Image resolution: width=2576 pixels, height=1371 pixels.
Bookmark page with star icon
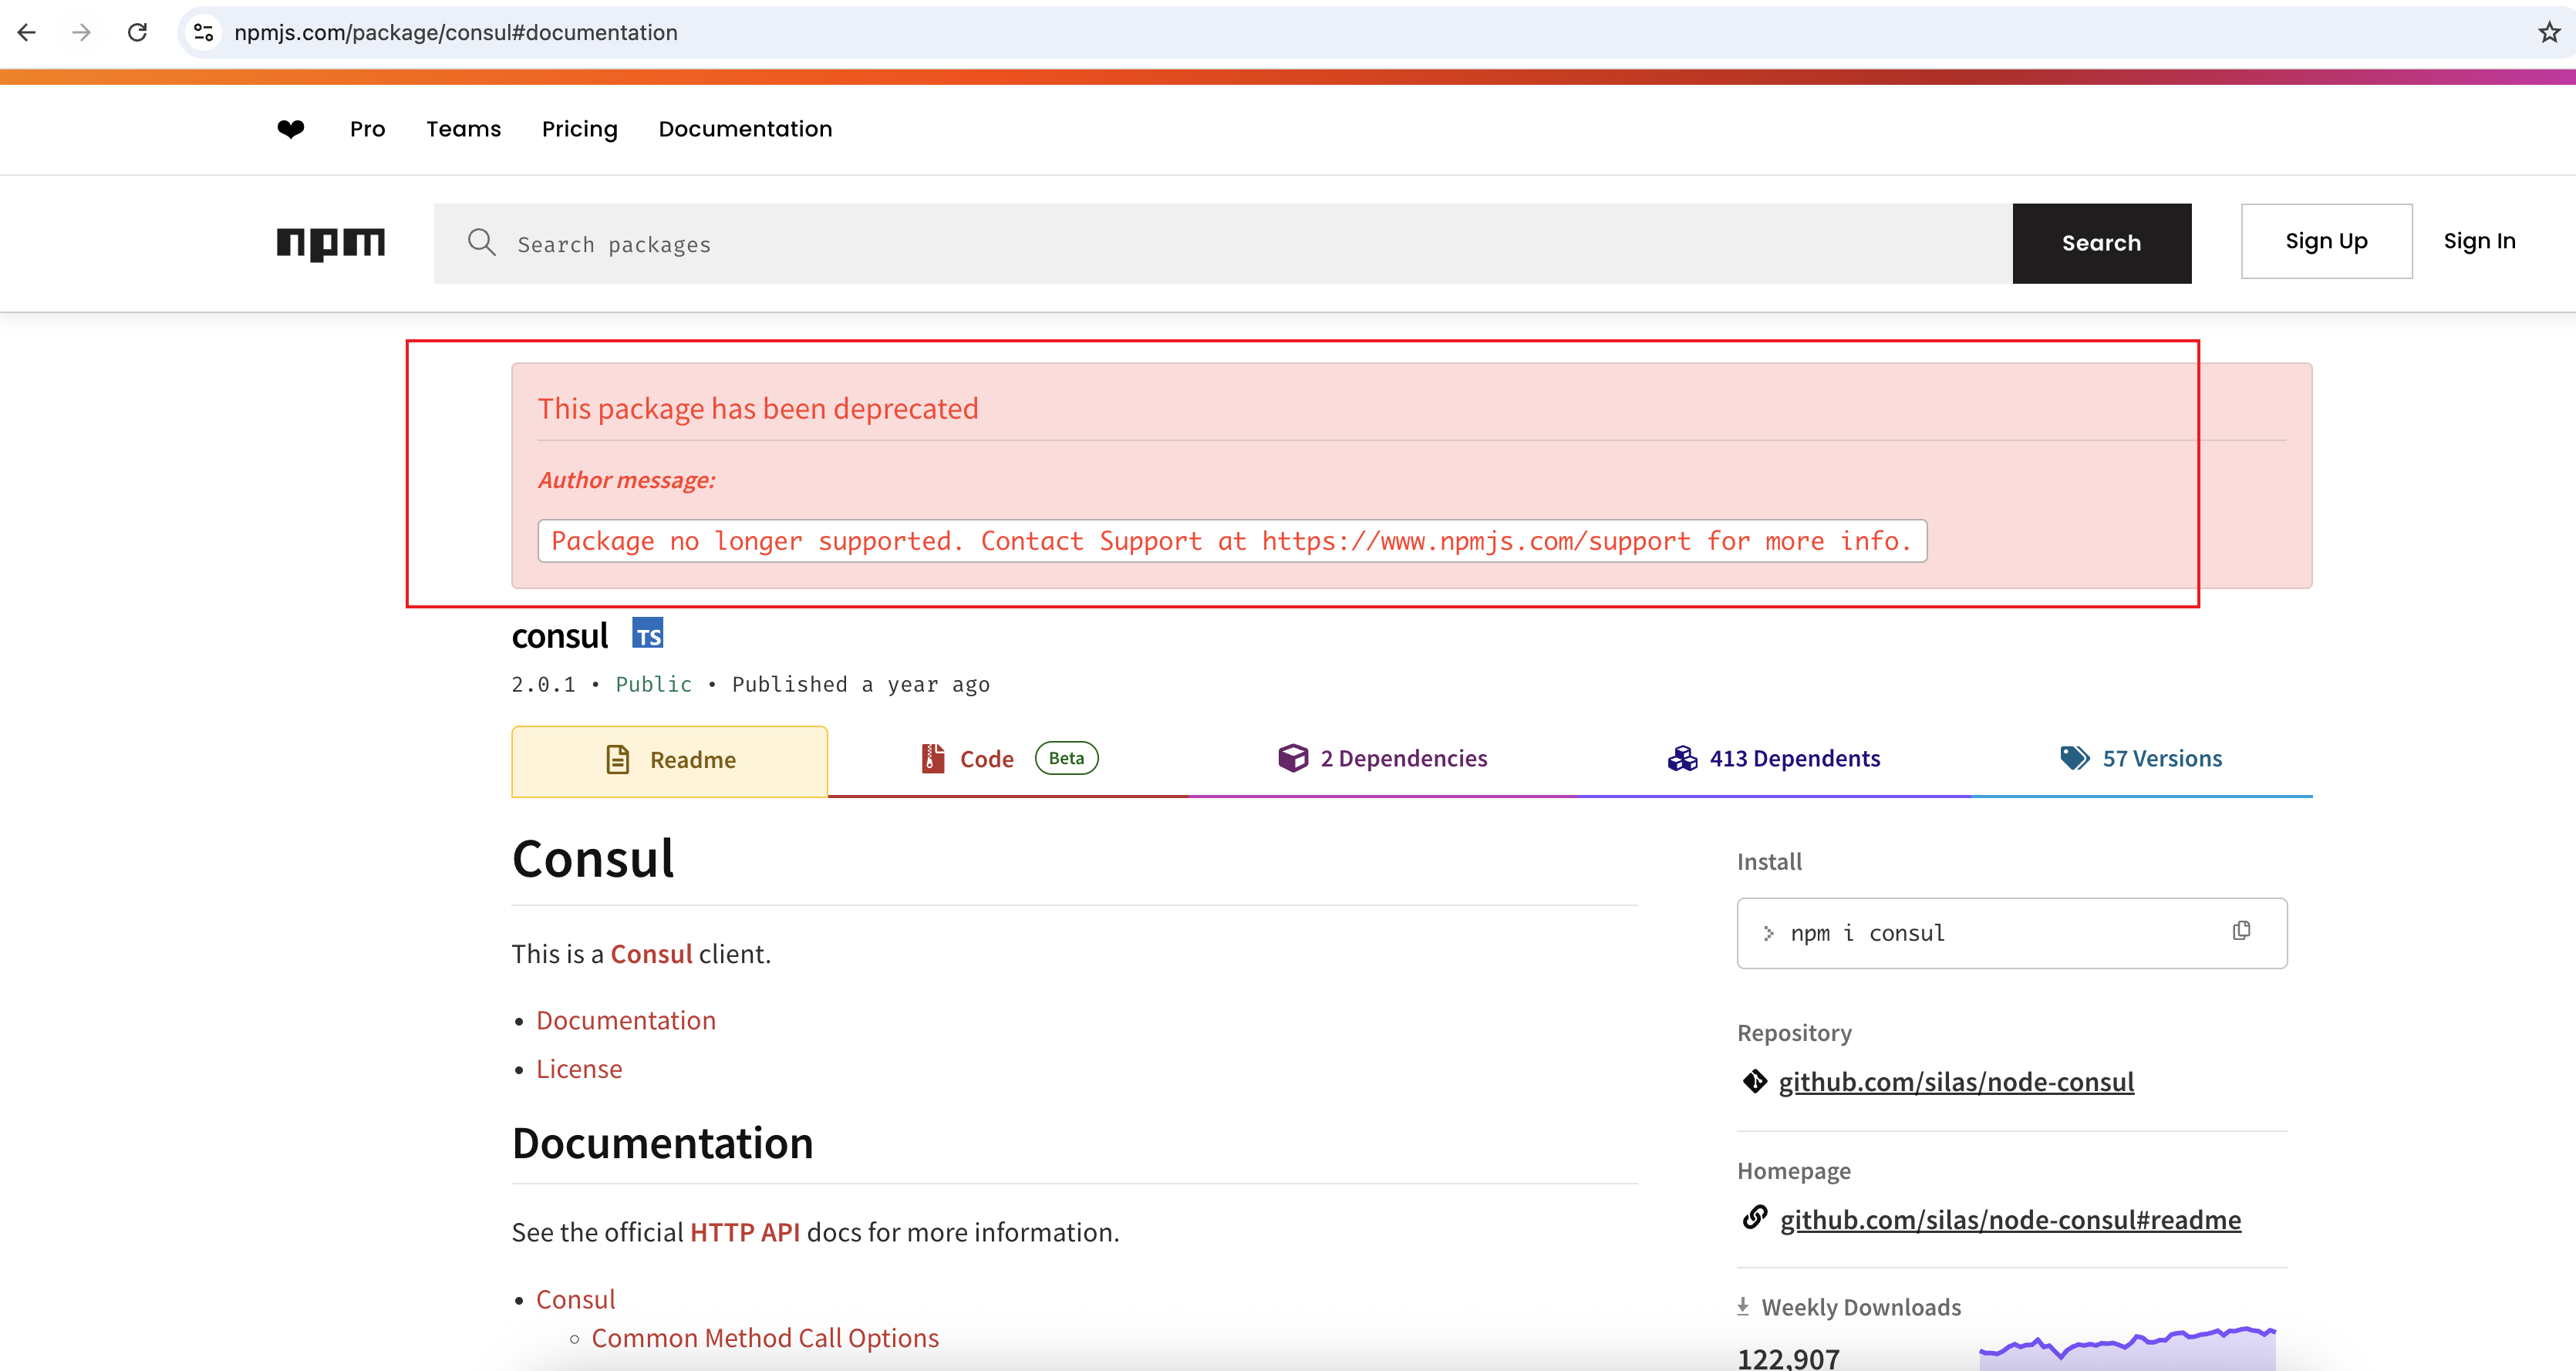(2548, 32)
